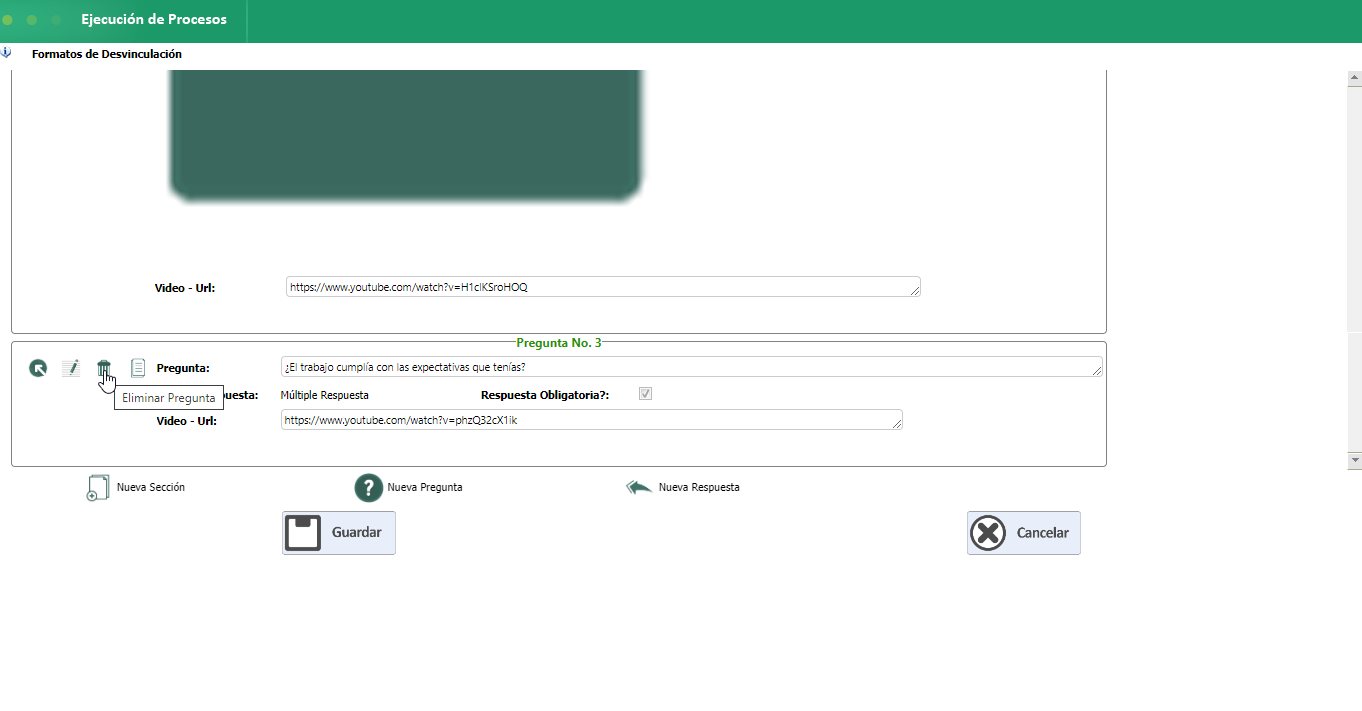Click the Formatos de Desvinculación title
1362x711 pixels.
(107, 54)
